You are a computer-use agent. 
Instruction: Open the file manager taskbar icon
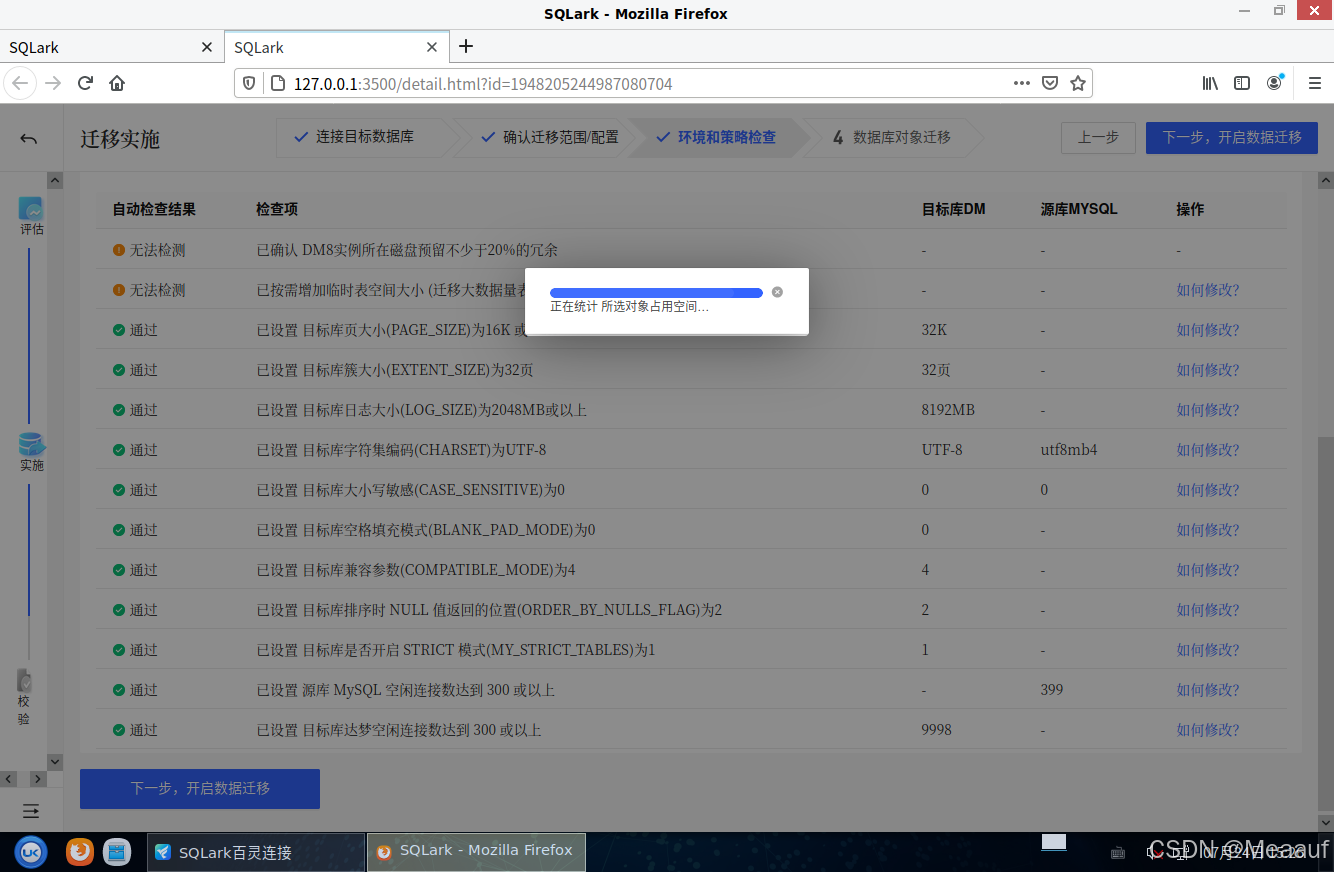(117, 851)
